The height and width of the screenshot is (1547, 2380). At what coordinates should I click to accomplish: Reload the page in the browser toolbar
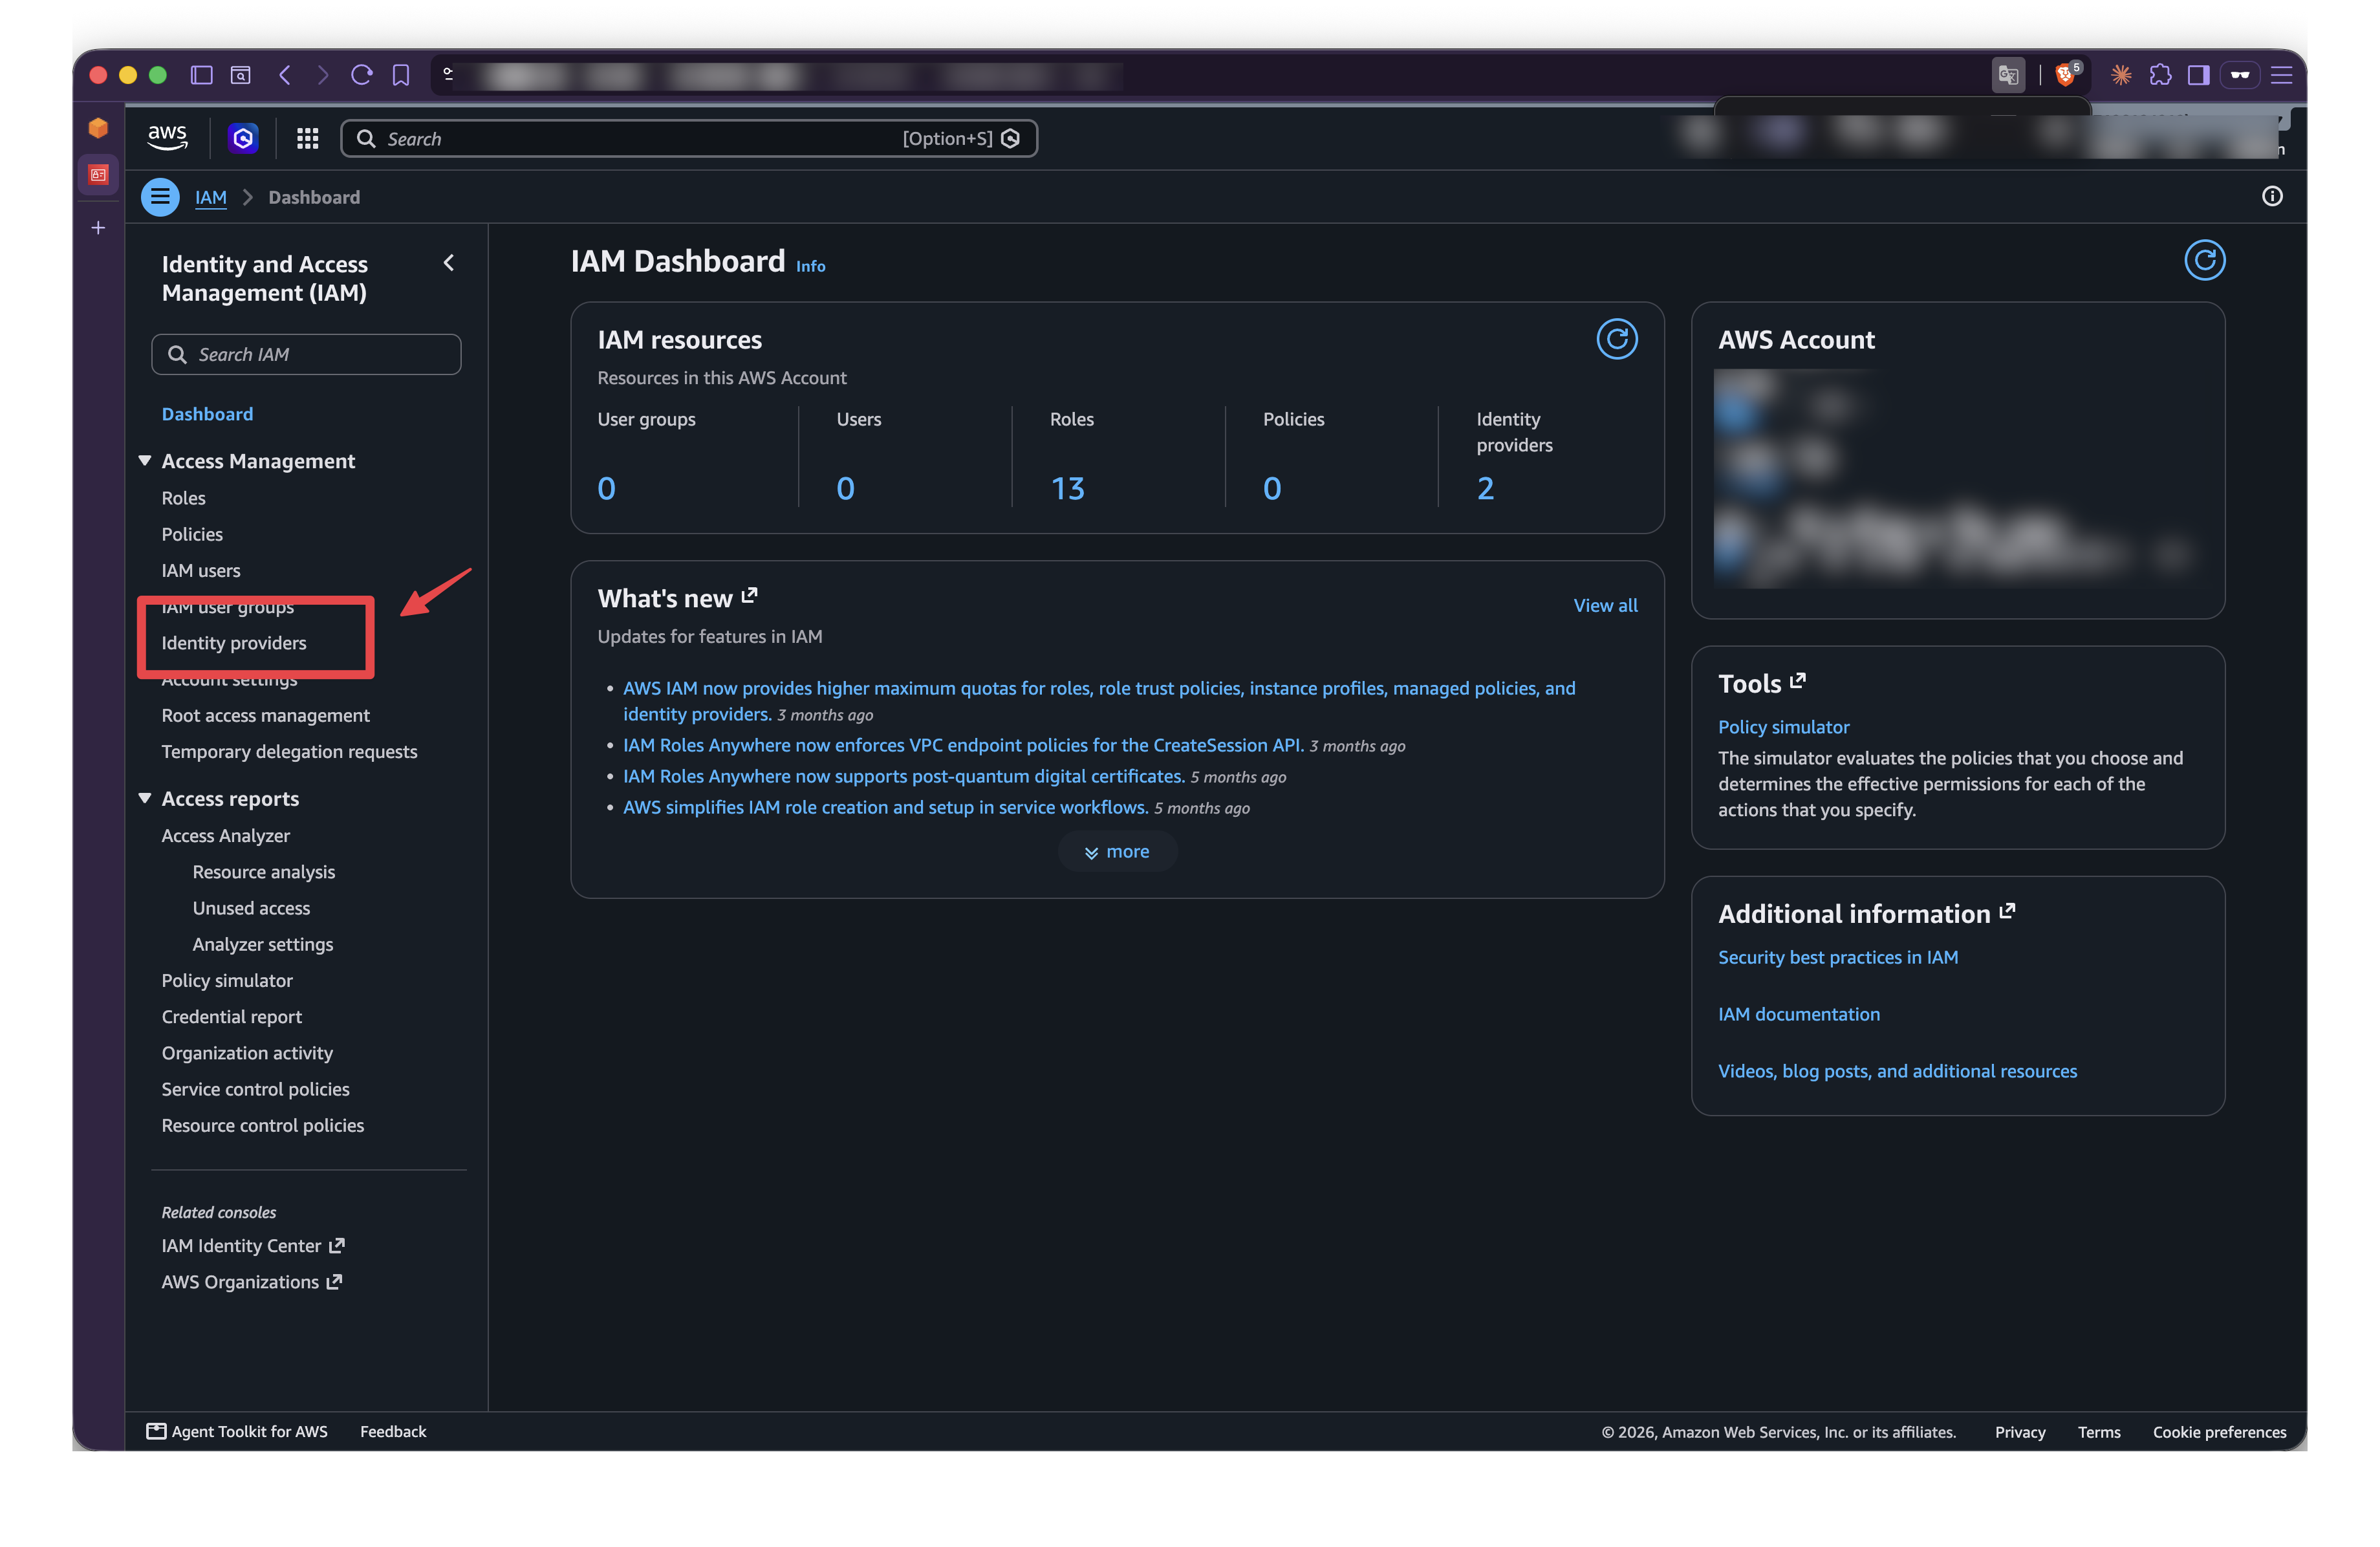tap(362, 75)
